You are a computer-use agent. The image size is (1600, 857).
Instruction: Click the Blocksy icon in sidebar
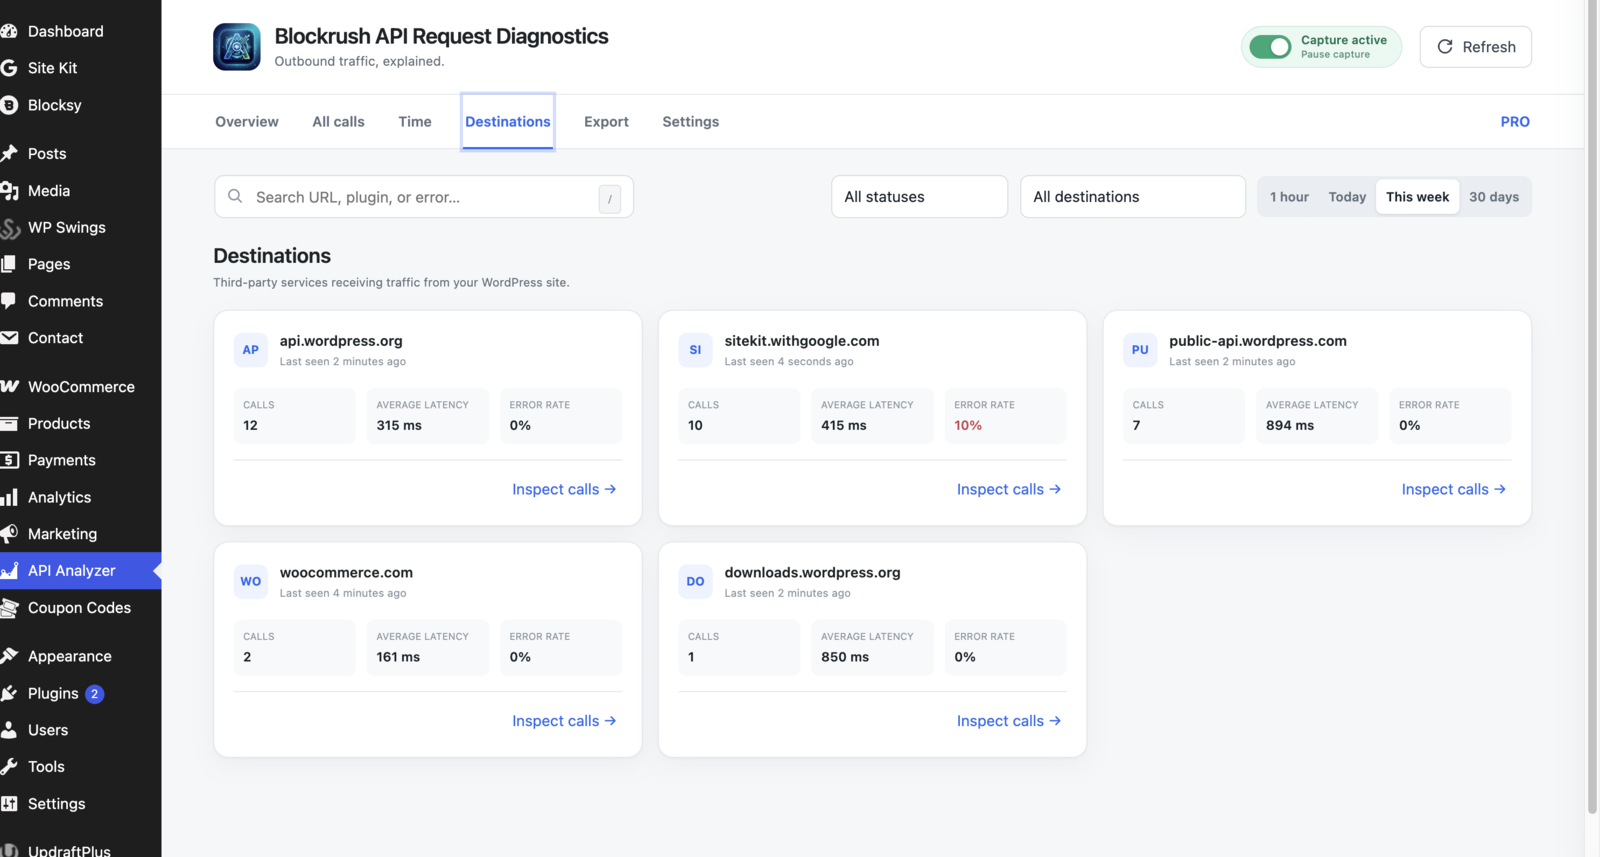coord(9,105)
